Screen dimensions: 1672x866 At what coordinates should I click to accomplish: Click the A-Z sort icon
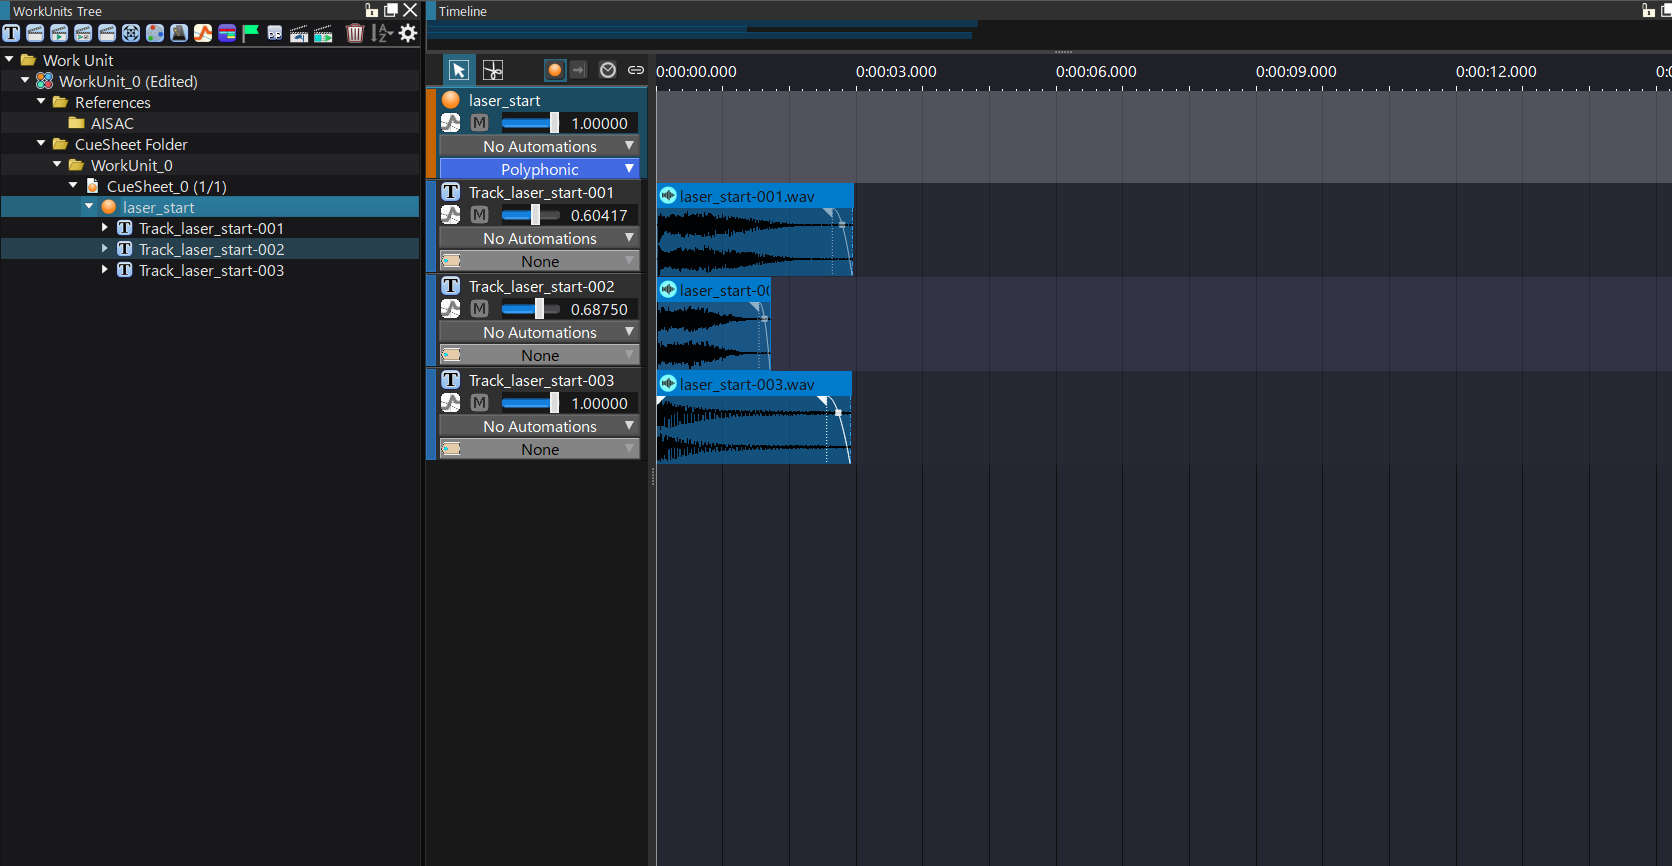[381, 33]
